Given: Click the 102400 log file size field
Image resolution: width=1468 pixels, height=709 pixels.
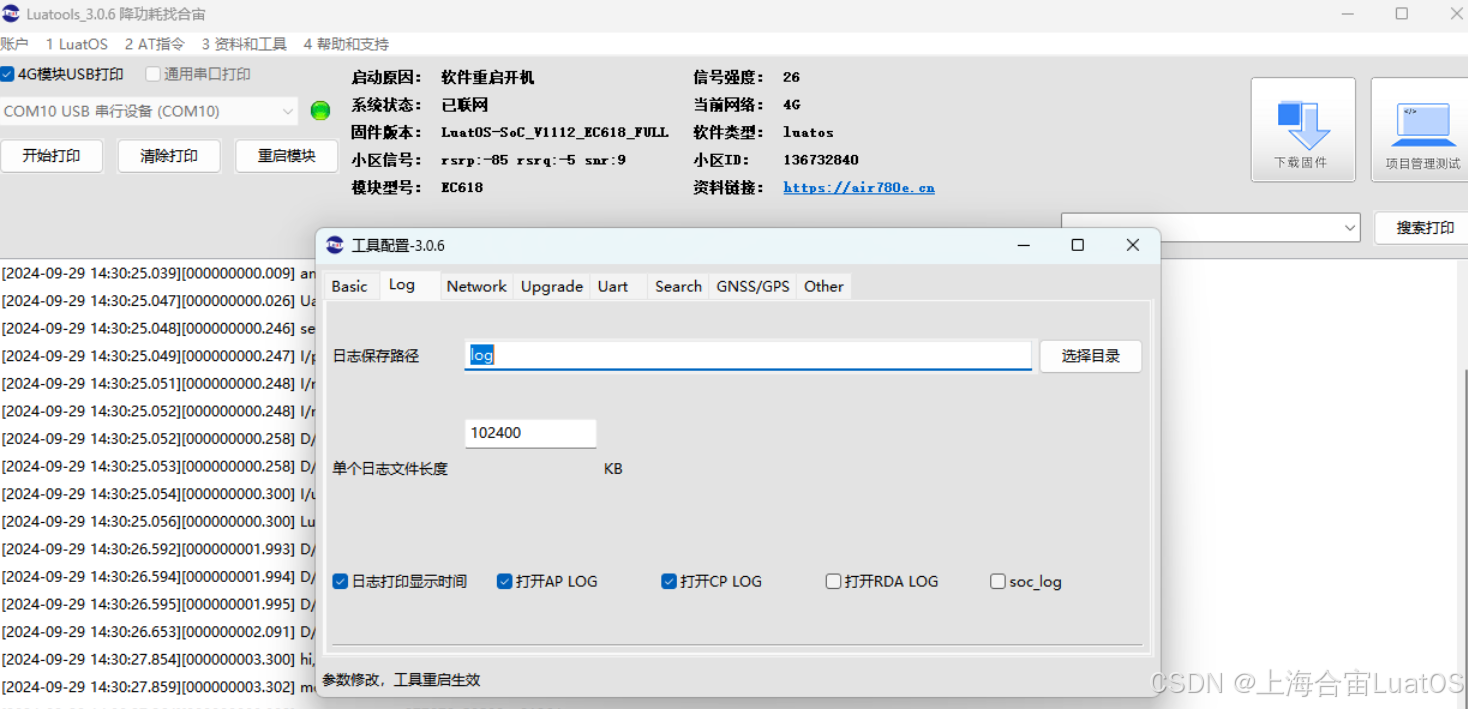Looking at the screenshot, I should coord(530,432).
